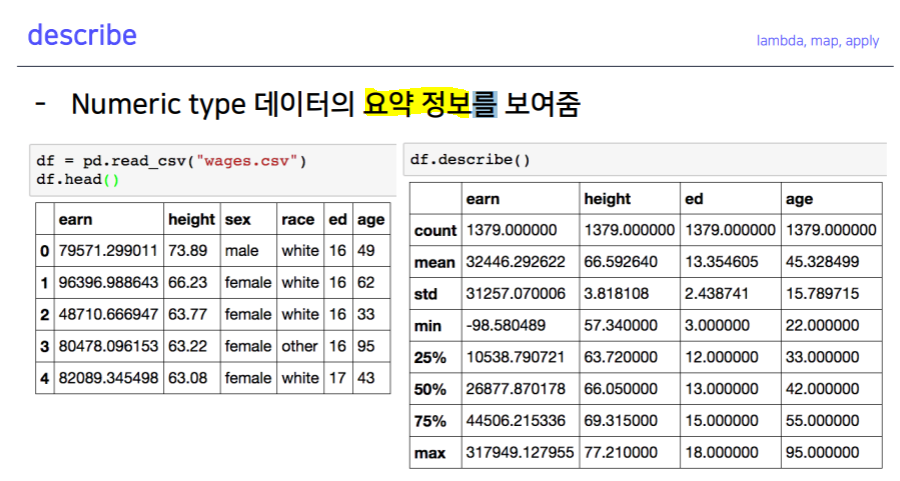Click 25% earn value 10538.790721
900x481 pixels.
click(x=515, y=357)
